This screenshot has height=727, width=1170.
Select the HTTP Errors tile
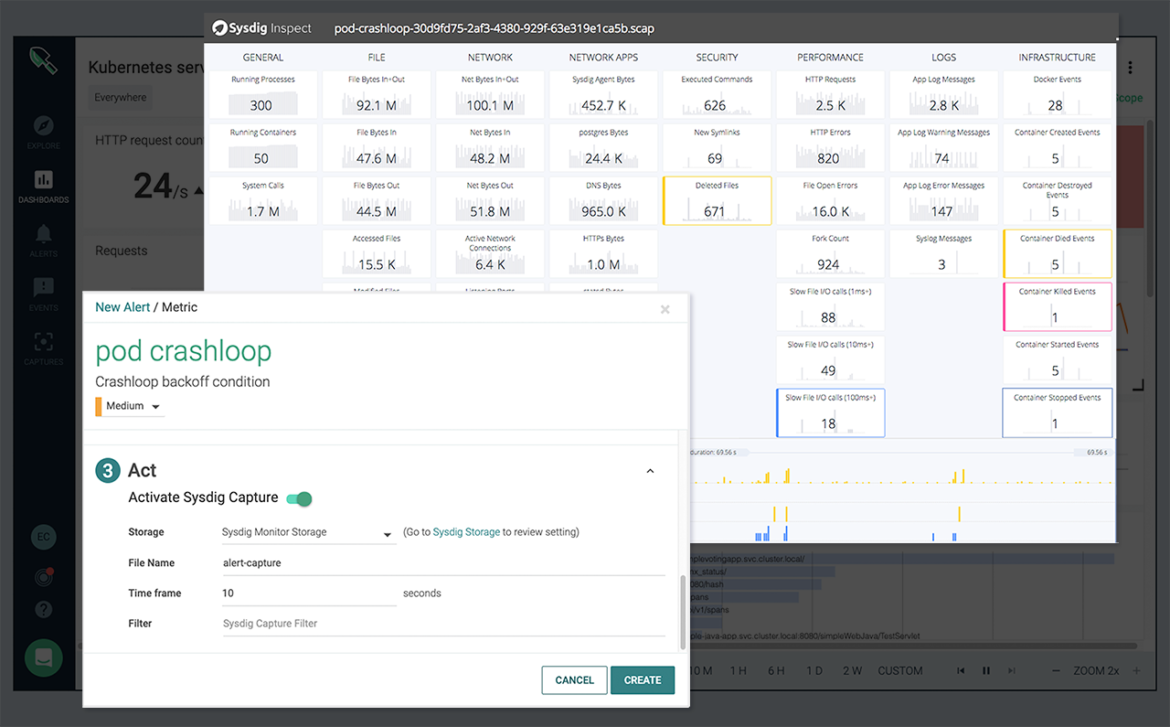[830, 148]
